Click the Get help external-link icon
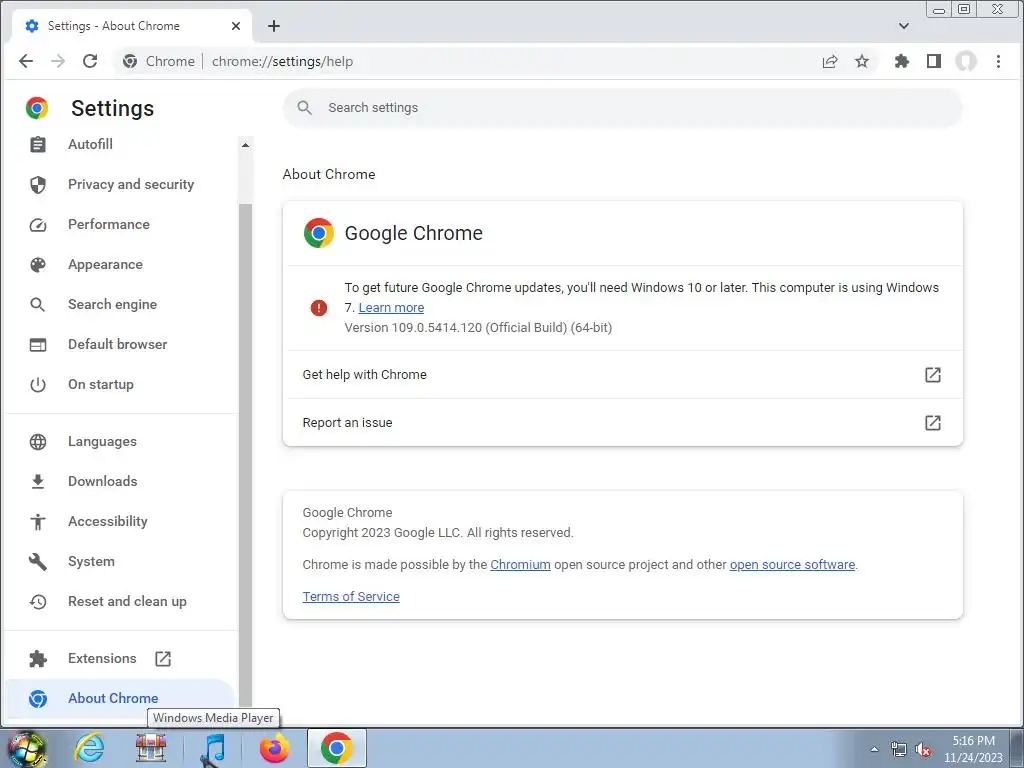This screenshot has height=768, width=1024. tap(933, 375)
